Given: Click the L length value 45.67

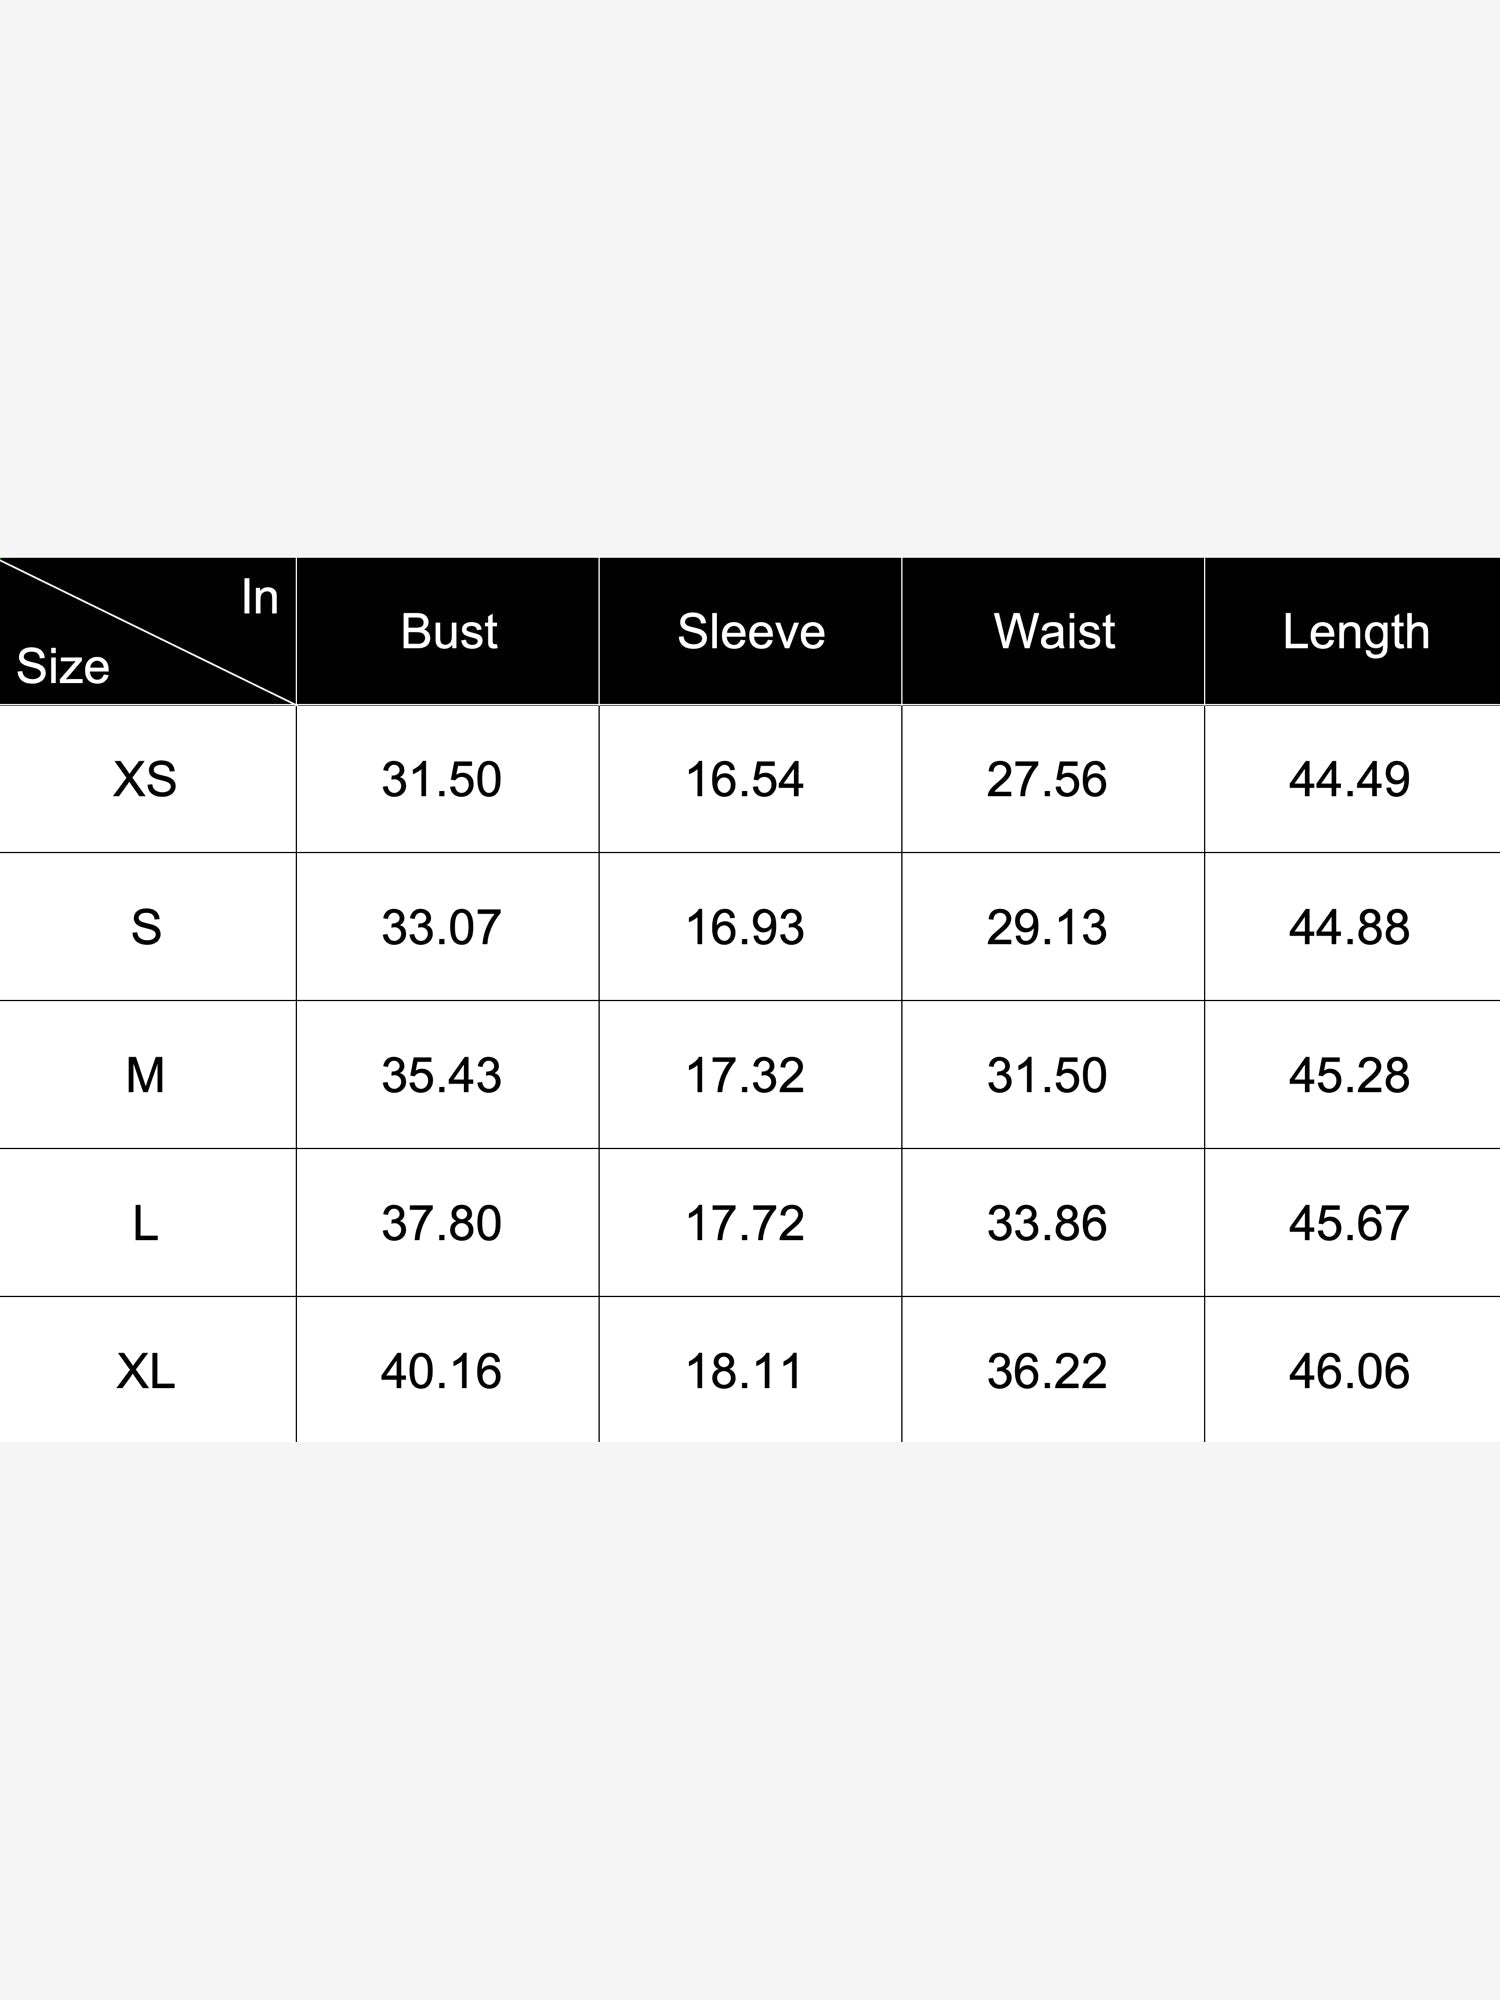Looking at the screenshot, I should (1349, 1224).
